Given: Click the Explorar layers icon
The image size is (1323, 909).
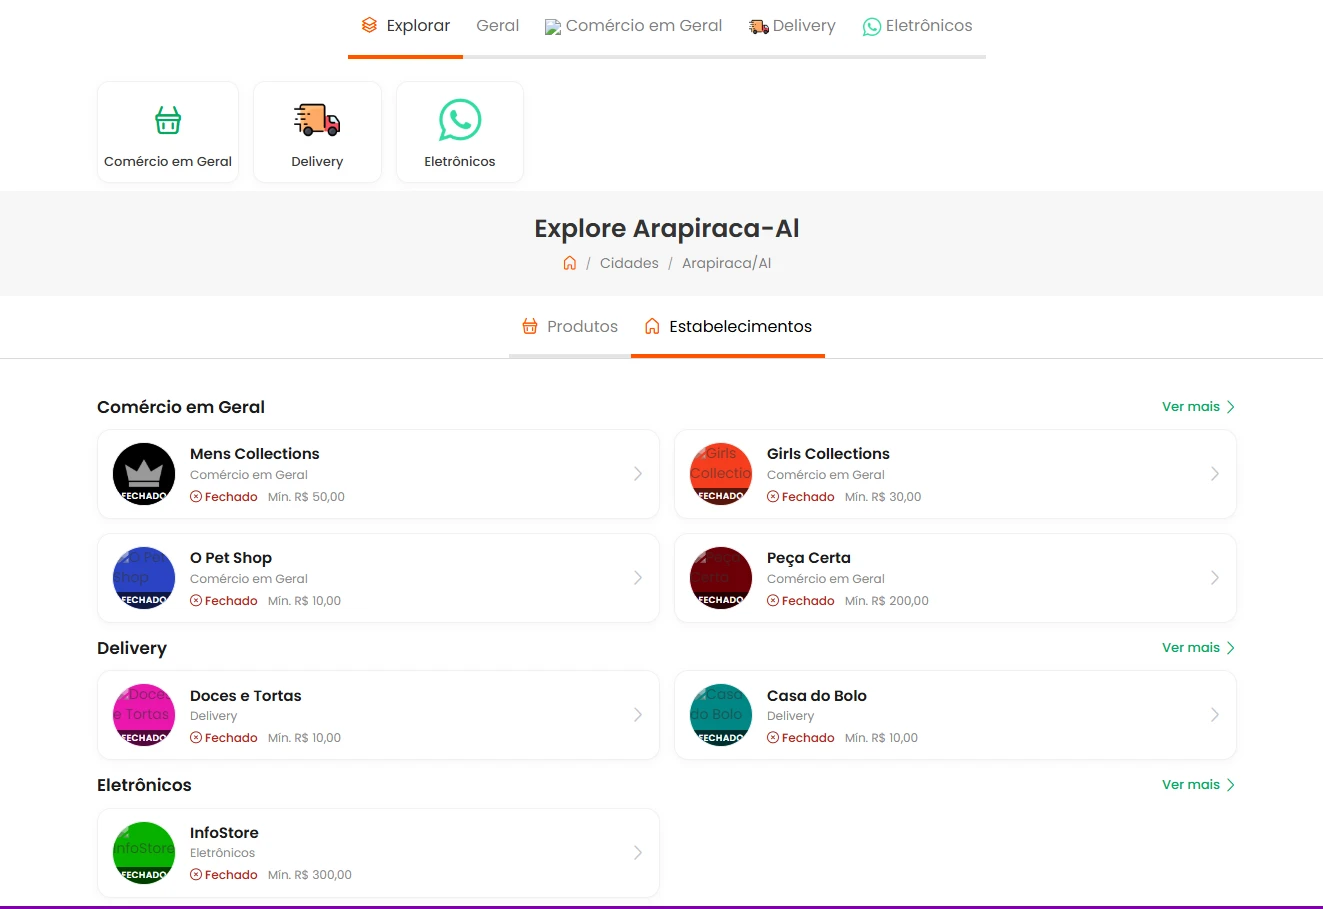Looking at the screenshot, I should click(x=369, y=26).
